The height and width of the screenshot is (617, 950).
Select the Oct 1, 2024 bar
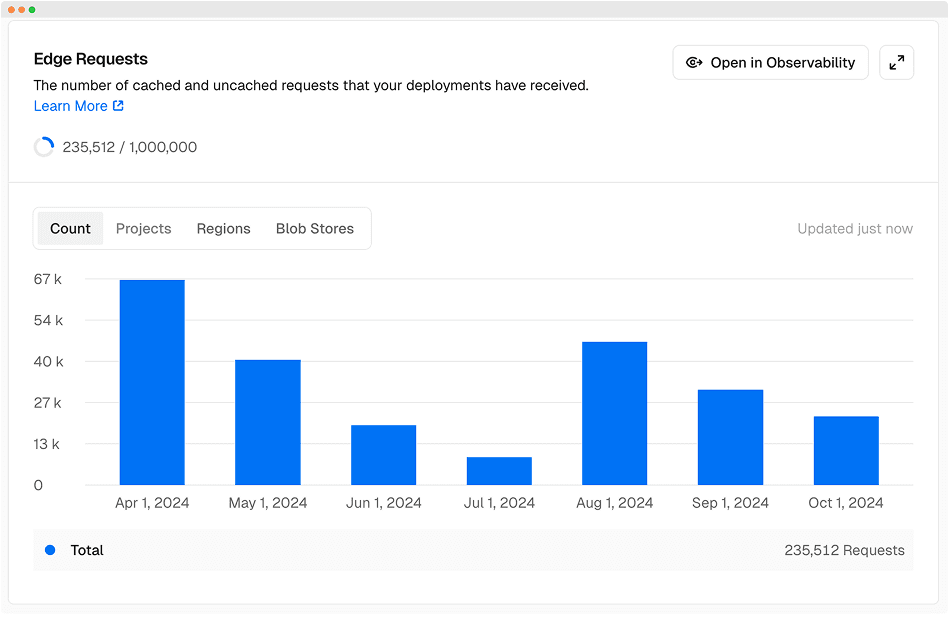tap(846, 451)
